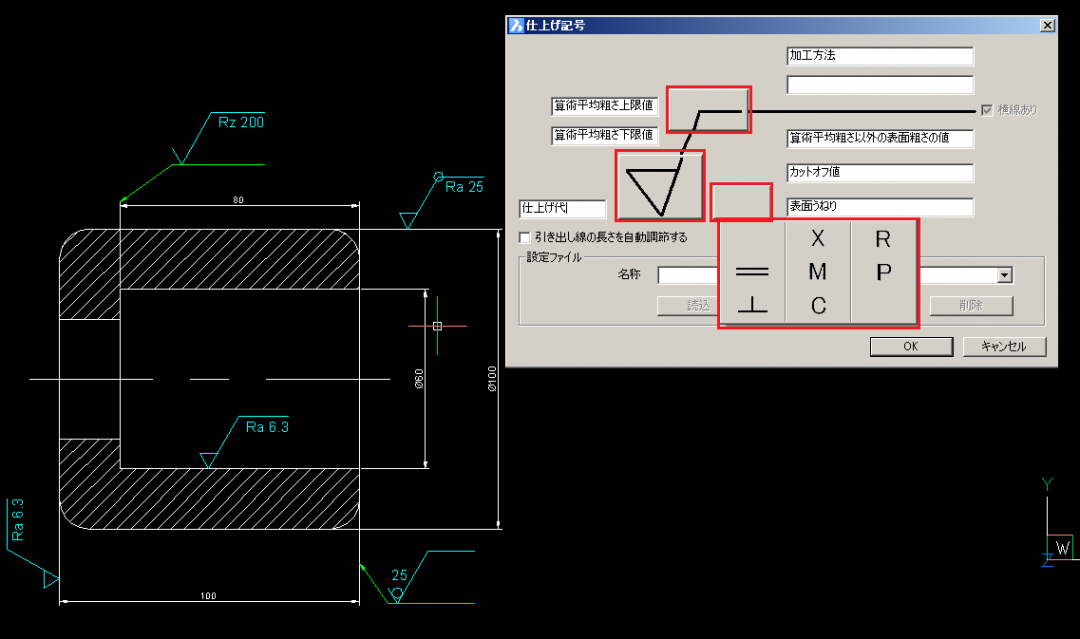Click the empty field below 加工方法
The image size is (1080, 639).
pyautogui.click(x=880, y=85)
